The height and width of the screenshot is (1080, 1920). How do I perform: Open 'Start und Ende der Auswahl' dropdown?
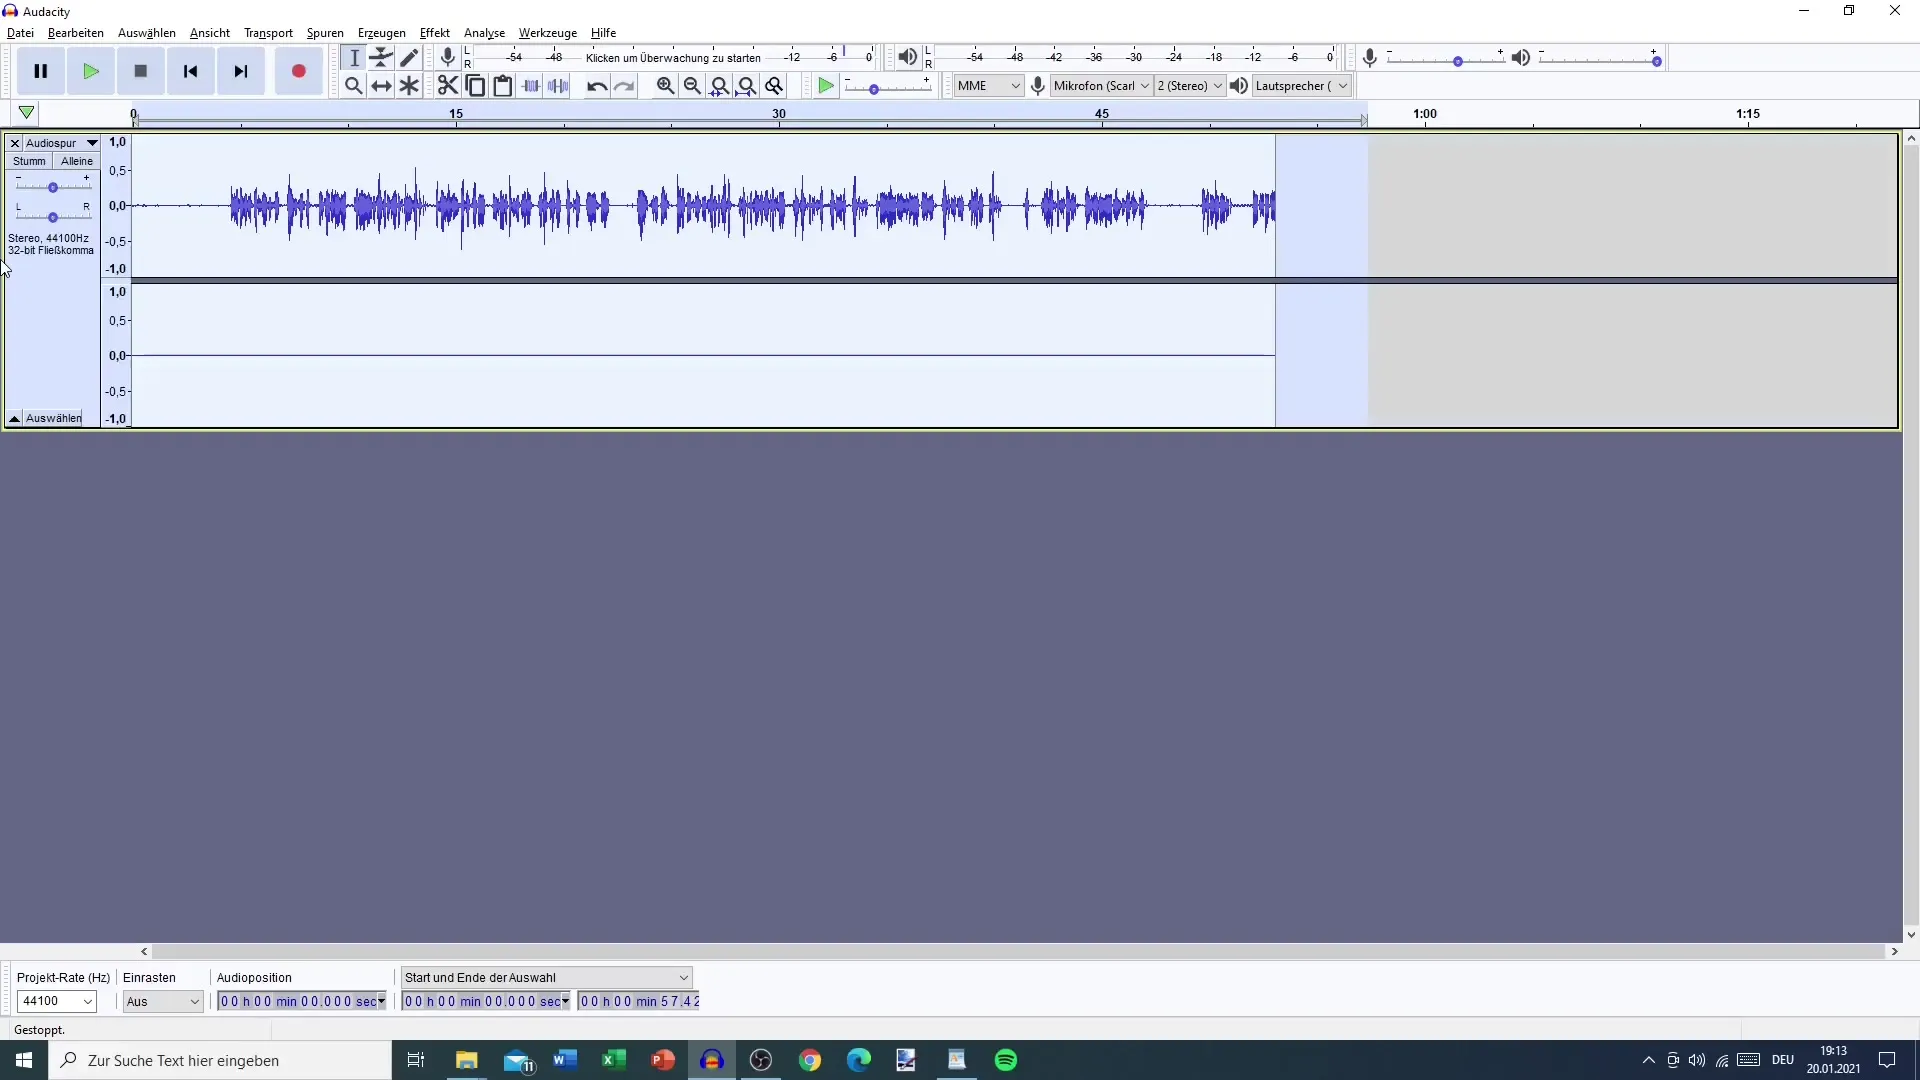click(547, 978)
